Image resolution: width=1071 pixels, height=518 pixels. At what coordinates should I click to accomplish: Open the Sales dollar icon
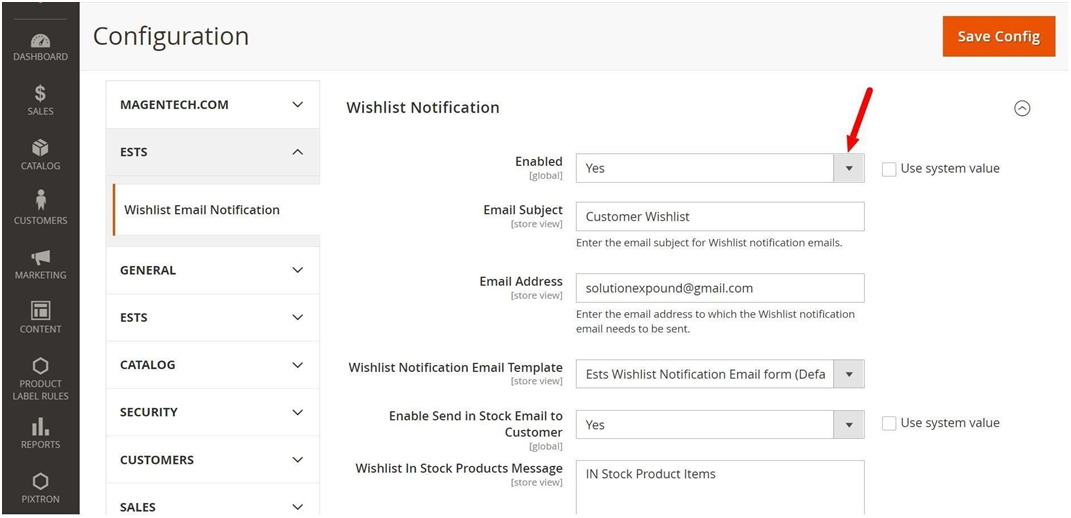point(40,93)
